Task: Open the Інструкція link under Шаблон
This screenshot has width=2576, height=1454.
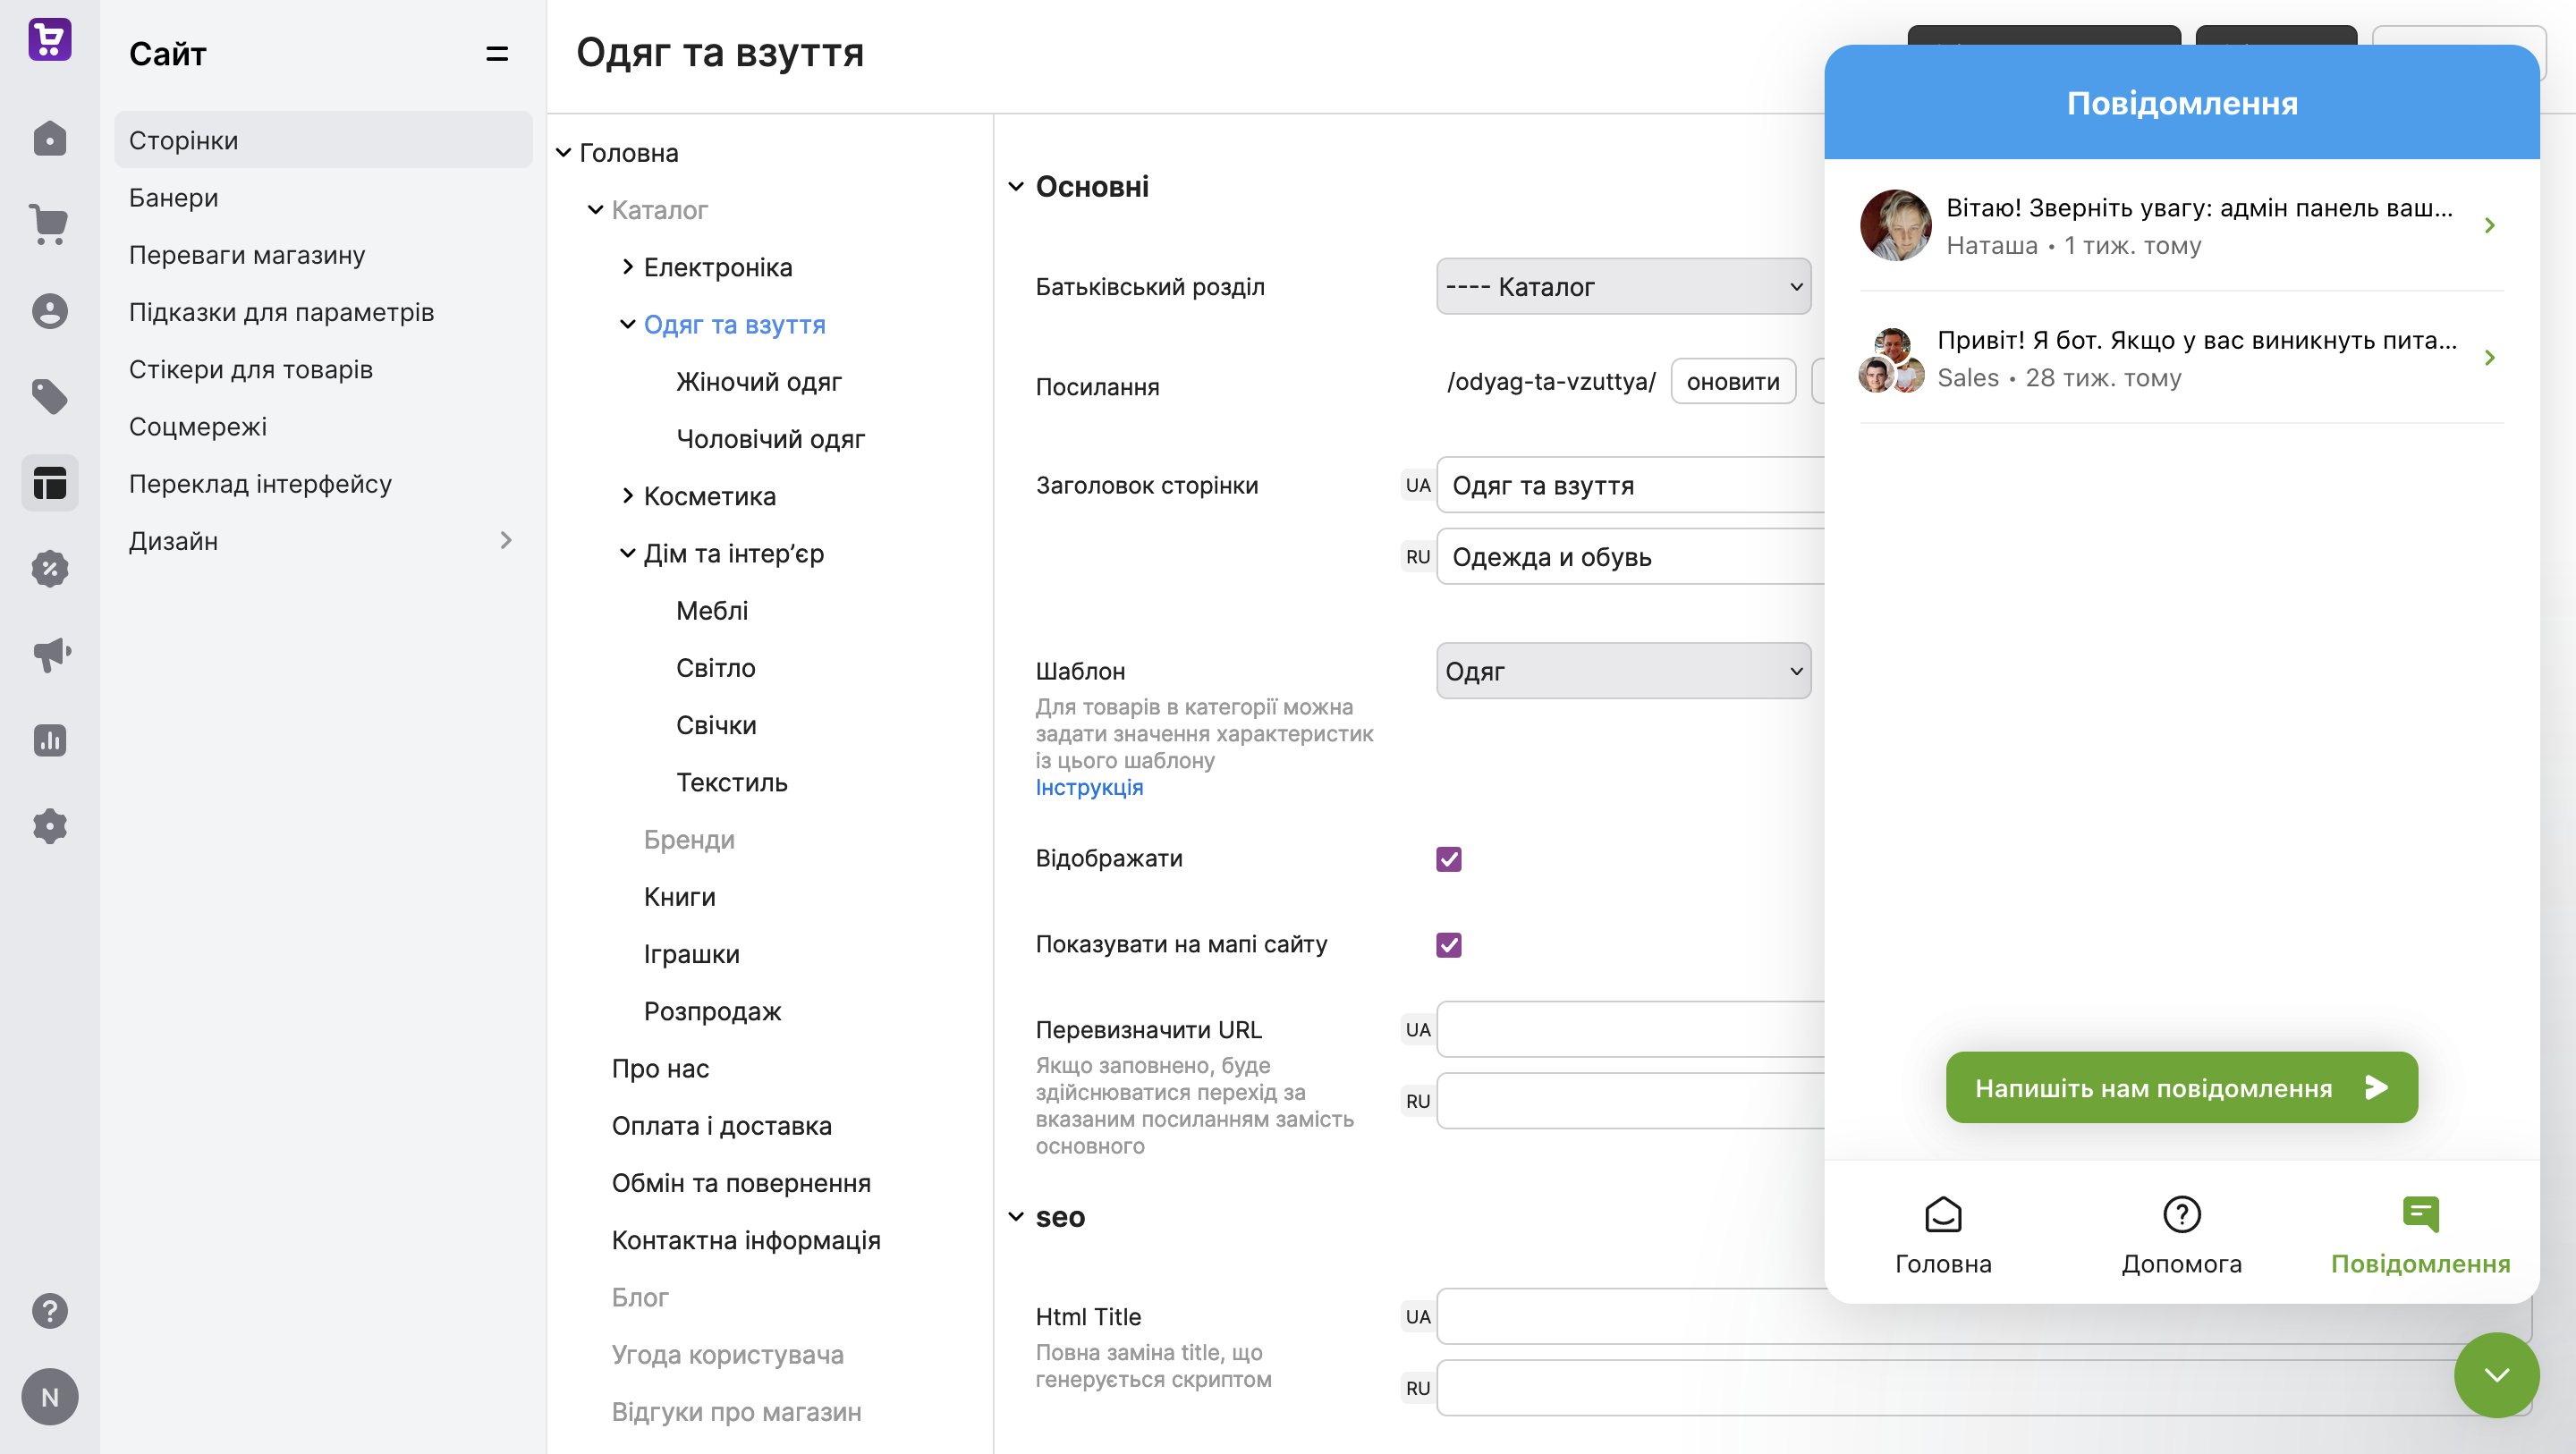Action: pos(1089,788)
